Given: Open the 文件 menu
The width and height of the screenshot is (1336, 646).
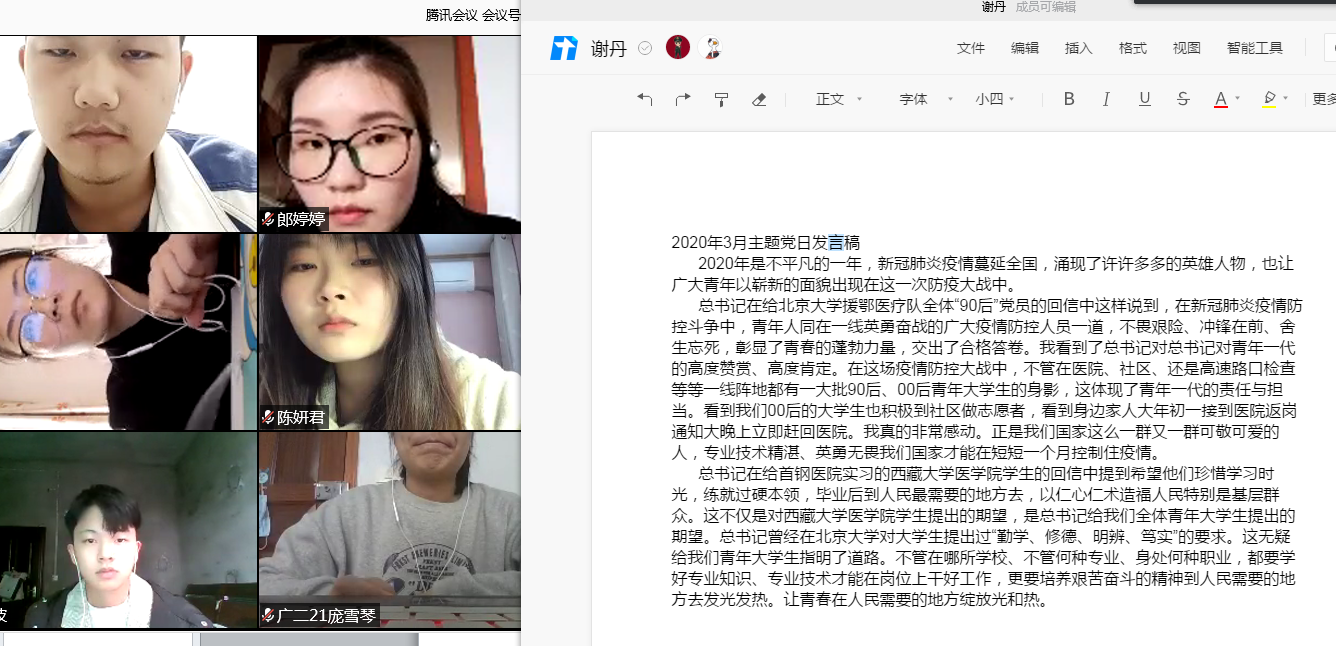Looking at the screenshot, I should (971, 48).
